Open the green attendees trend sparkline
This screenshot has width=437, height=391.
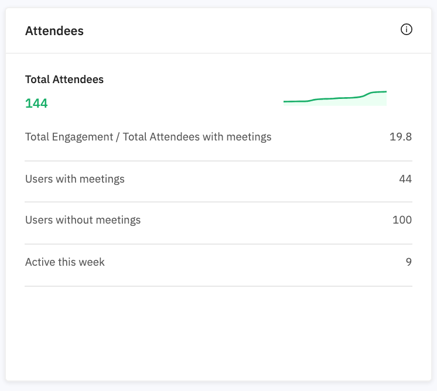335,98
